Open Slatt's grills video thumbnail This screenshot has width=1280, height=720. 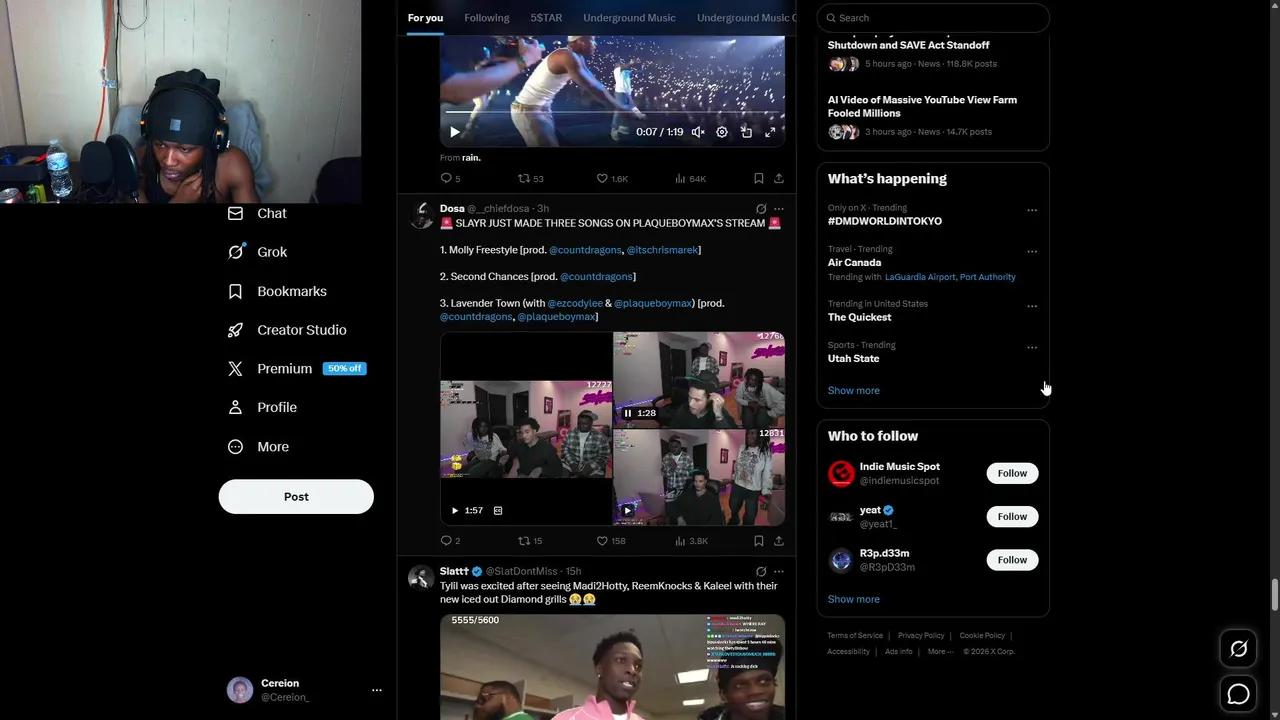click(612, 667)
